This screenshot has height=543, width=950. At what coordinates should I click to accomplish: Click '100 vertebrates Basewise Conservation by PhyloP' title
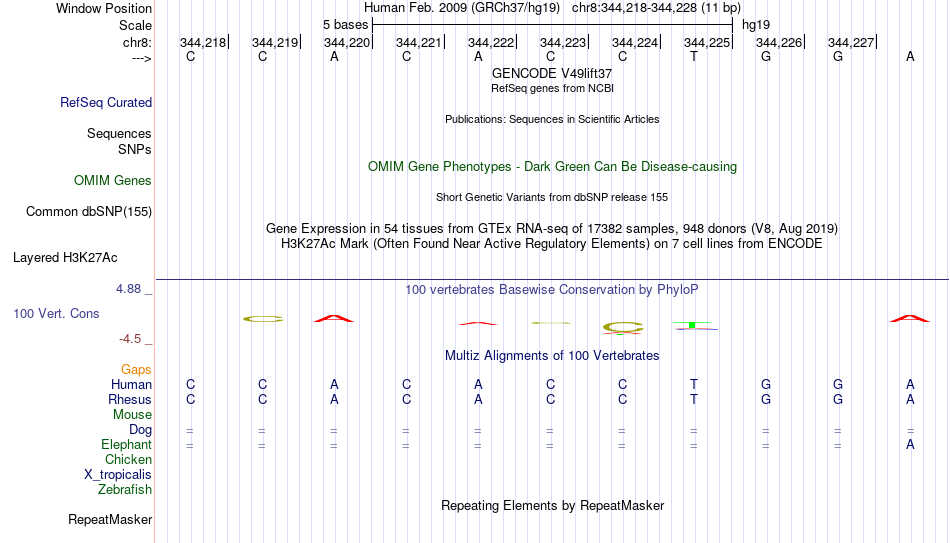[552, 290]
